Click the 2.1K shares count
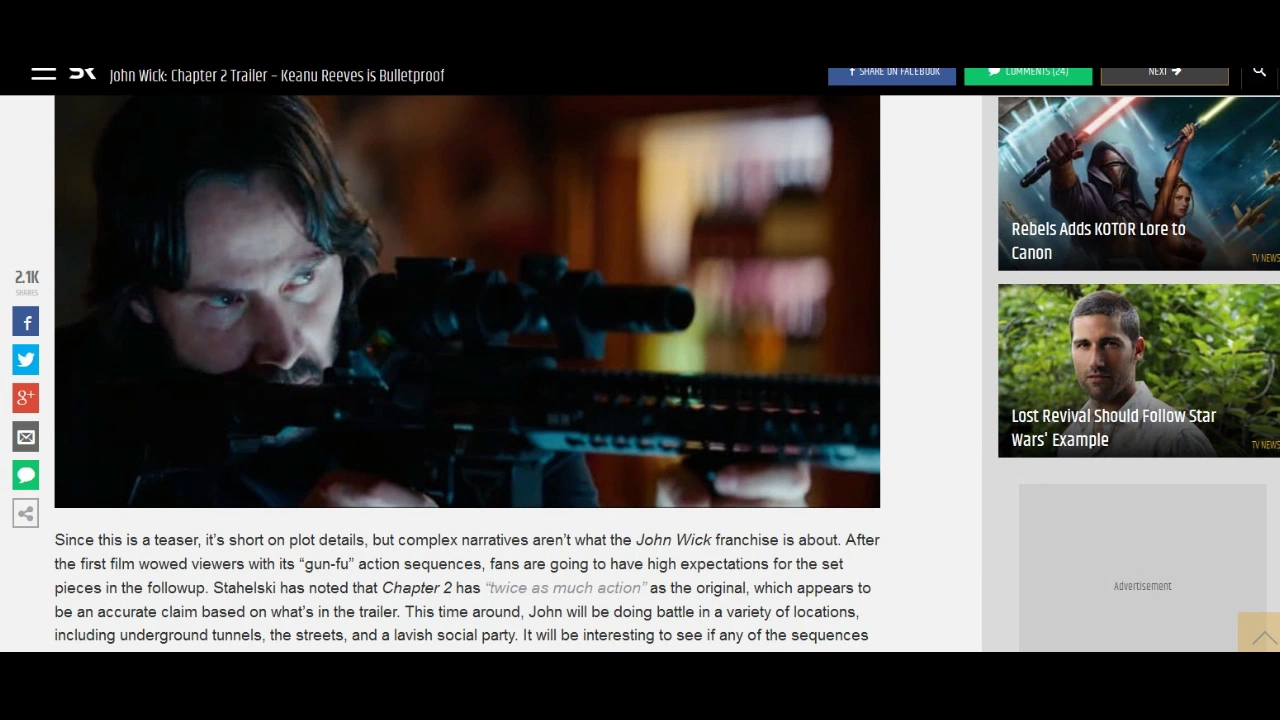The width and height of the screenshot is (1280, 720). click(x=26, y=278)
